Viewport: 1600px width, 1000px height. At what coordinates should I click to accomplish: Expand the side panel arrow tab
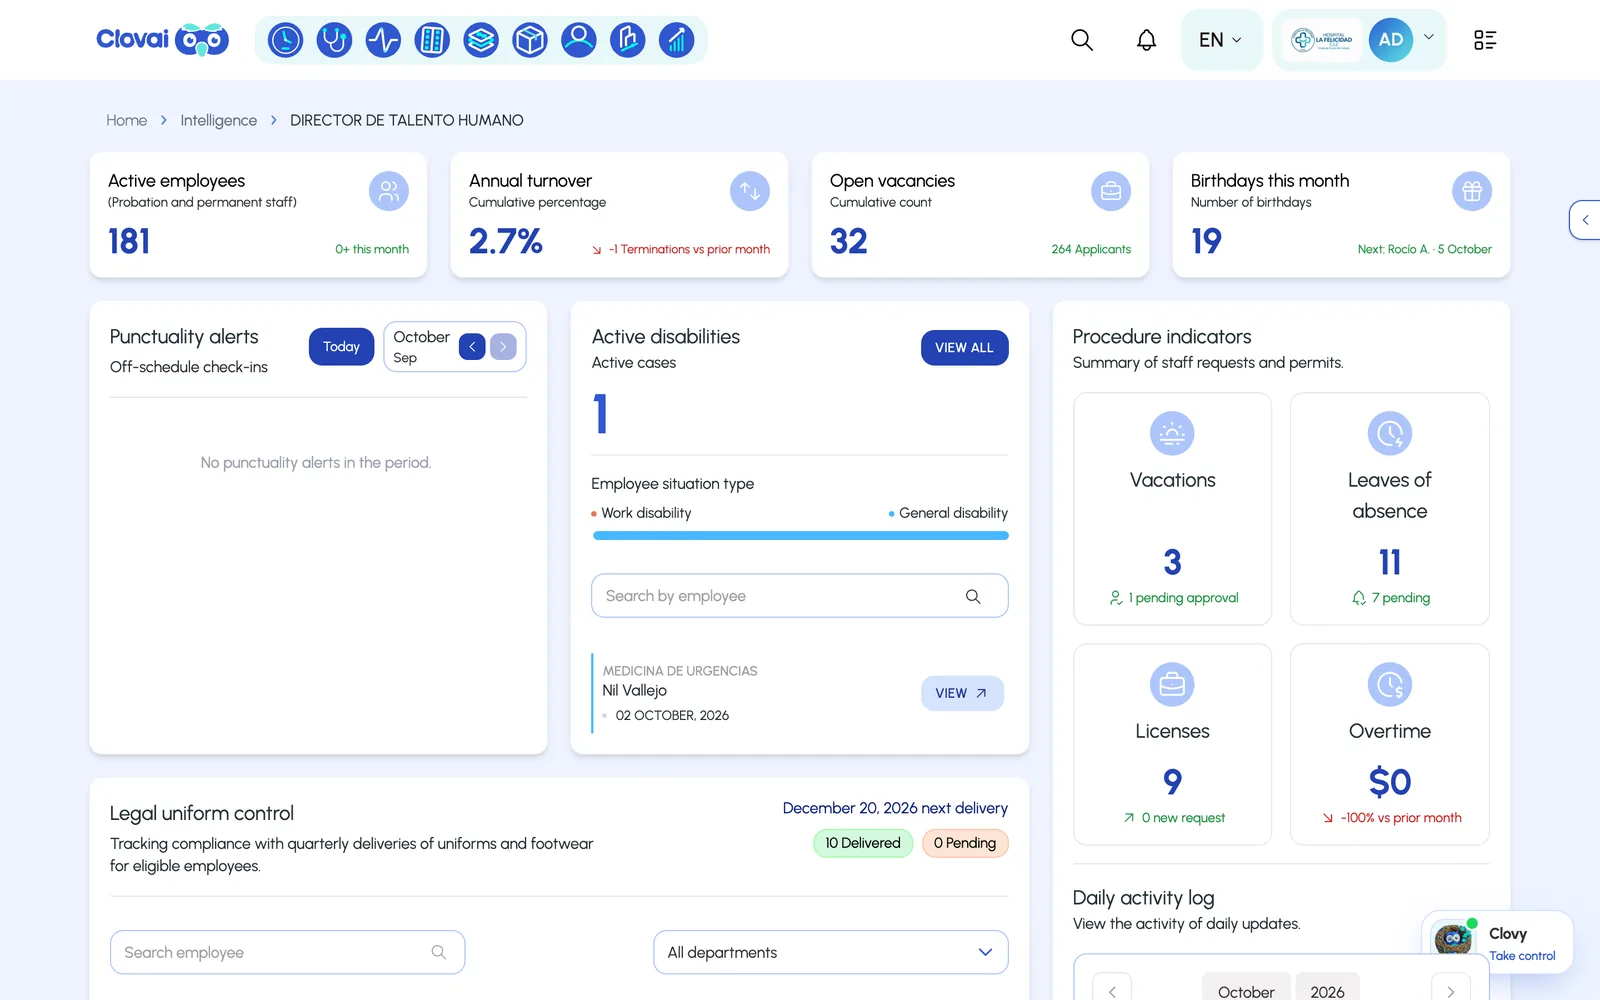coord(1585,220)
